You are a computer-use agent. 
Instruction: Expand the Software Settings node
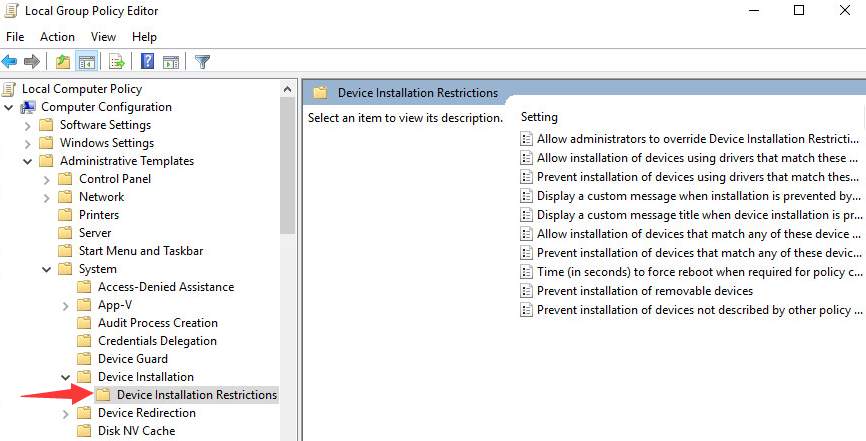pos(28,125)
